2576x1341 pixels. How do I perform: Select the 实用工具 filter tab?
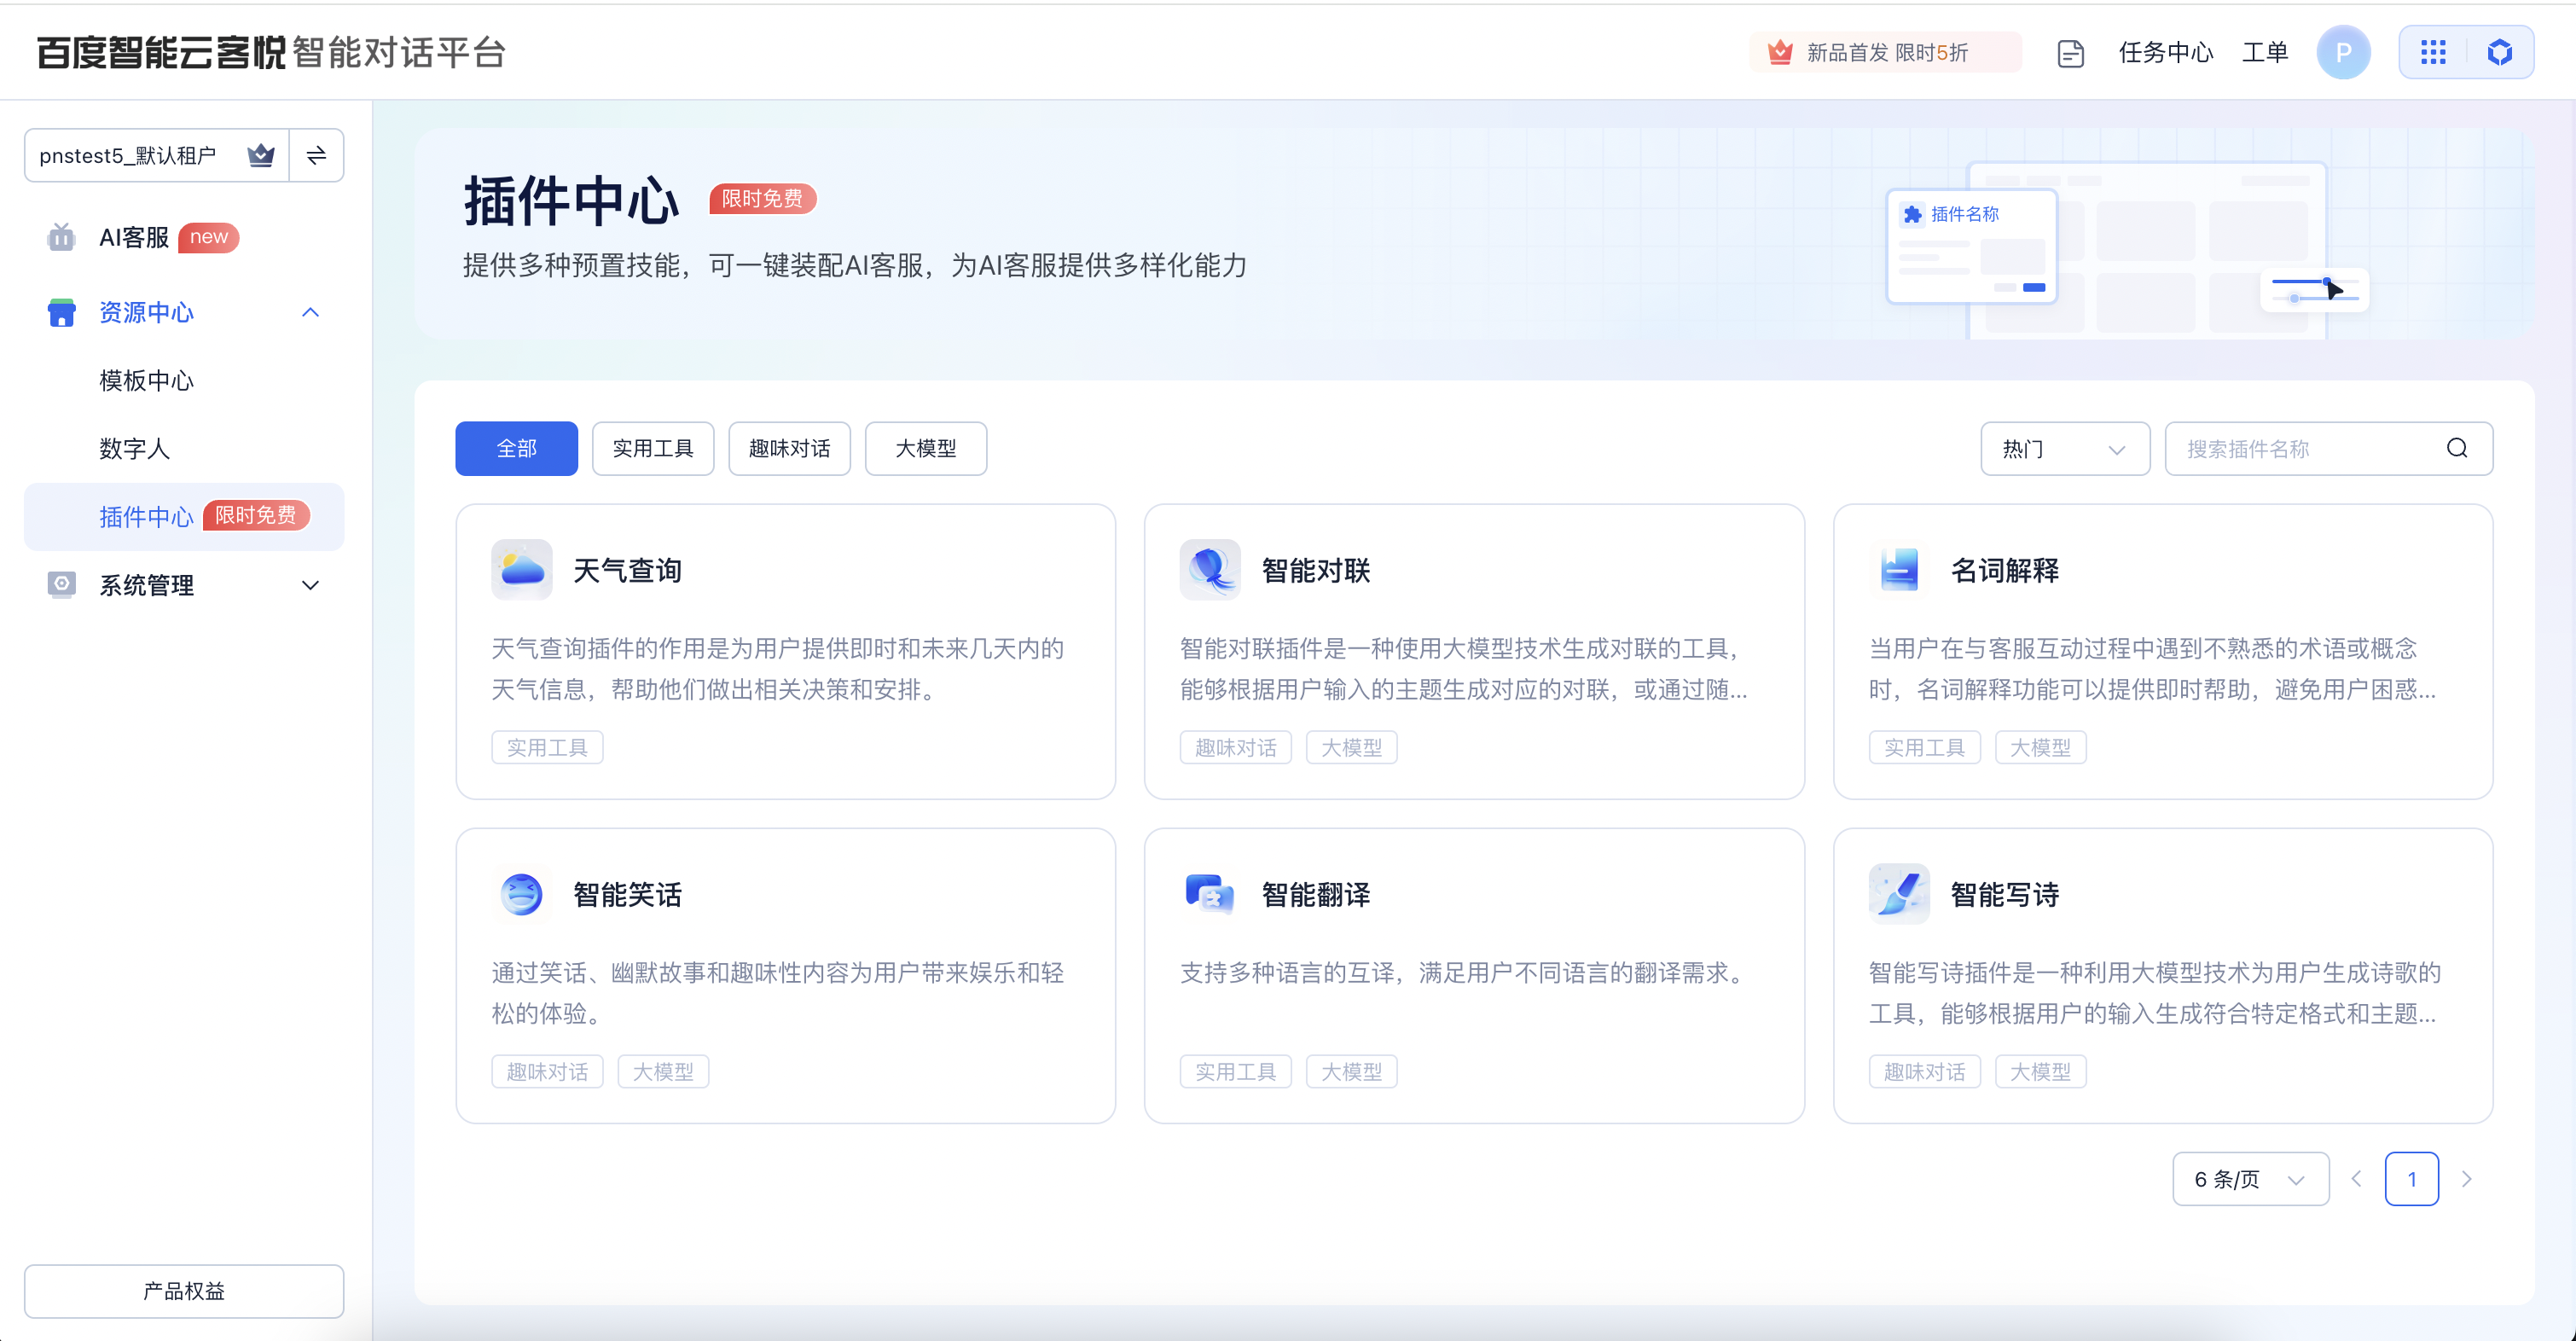pyautogui.click(x=653, y=448)
